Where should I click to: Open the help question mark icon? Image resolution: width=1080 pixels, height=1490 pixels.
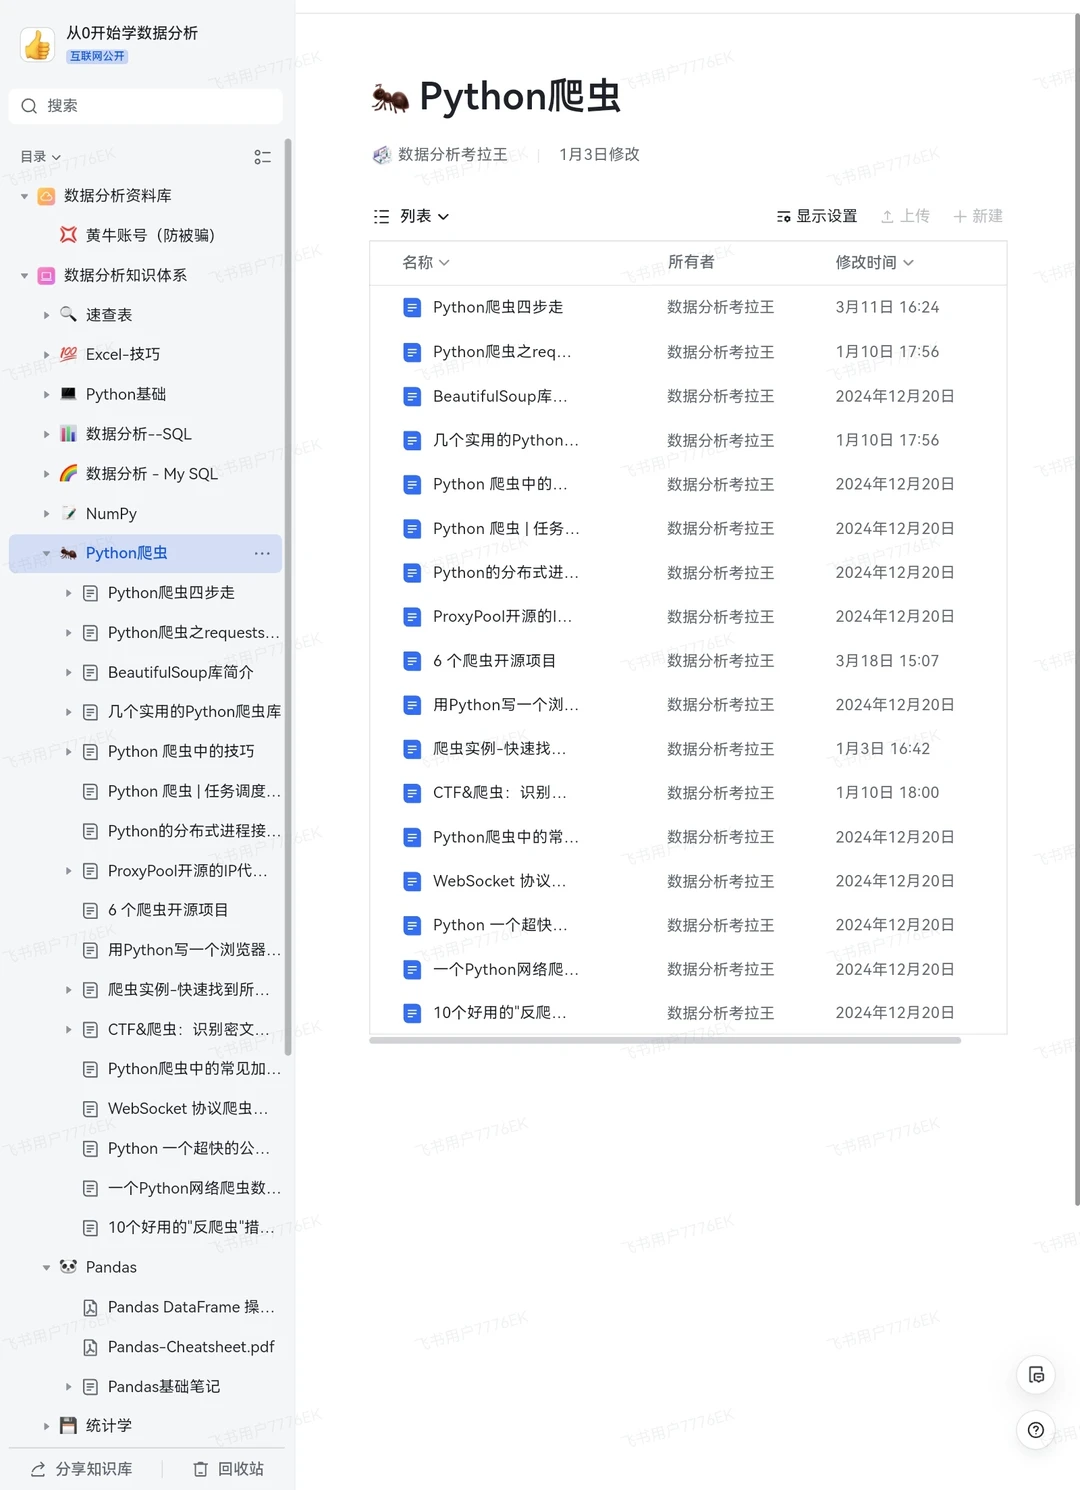(1036, 1431)
